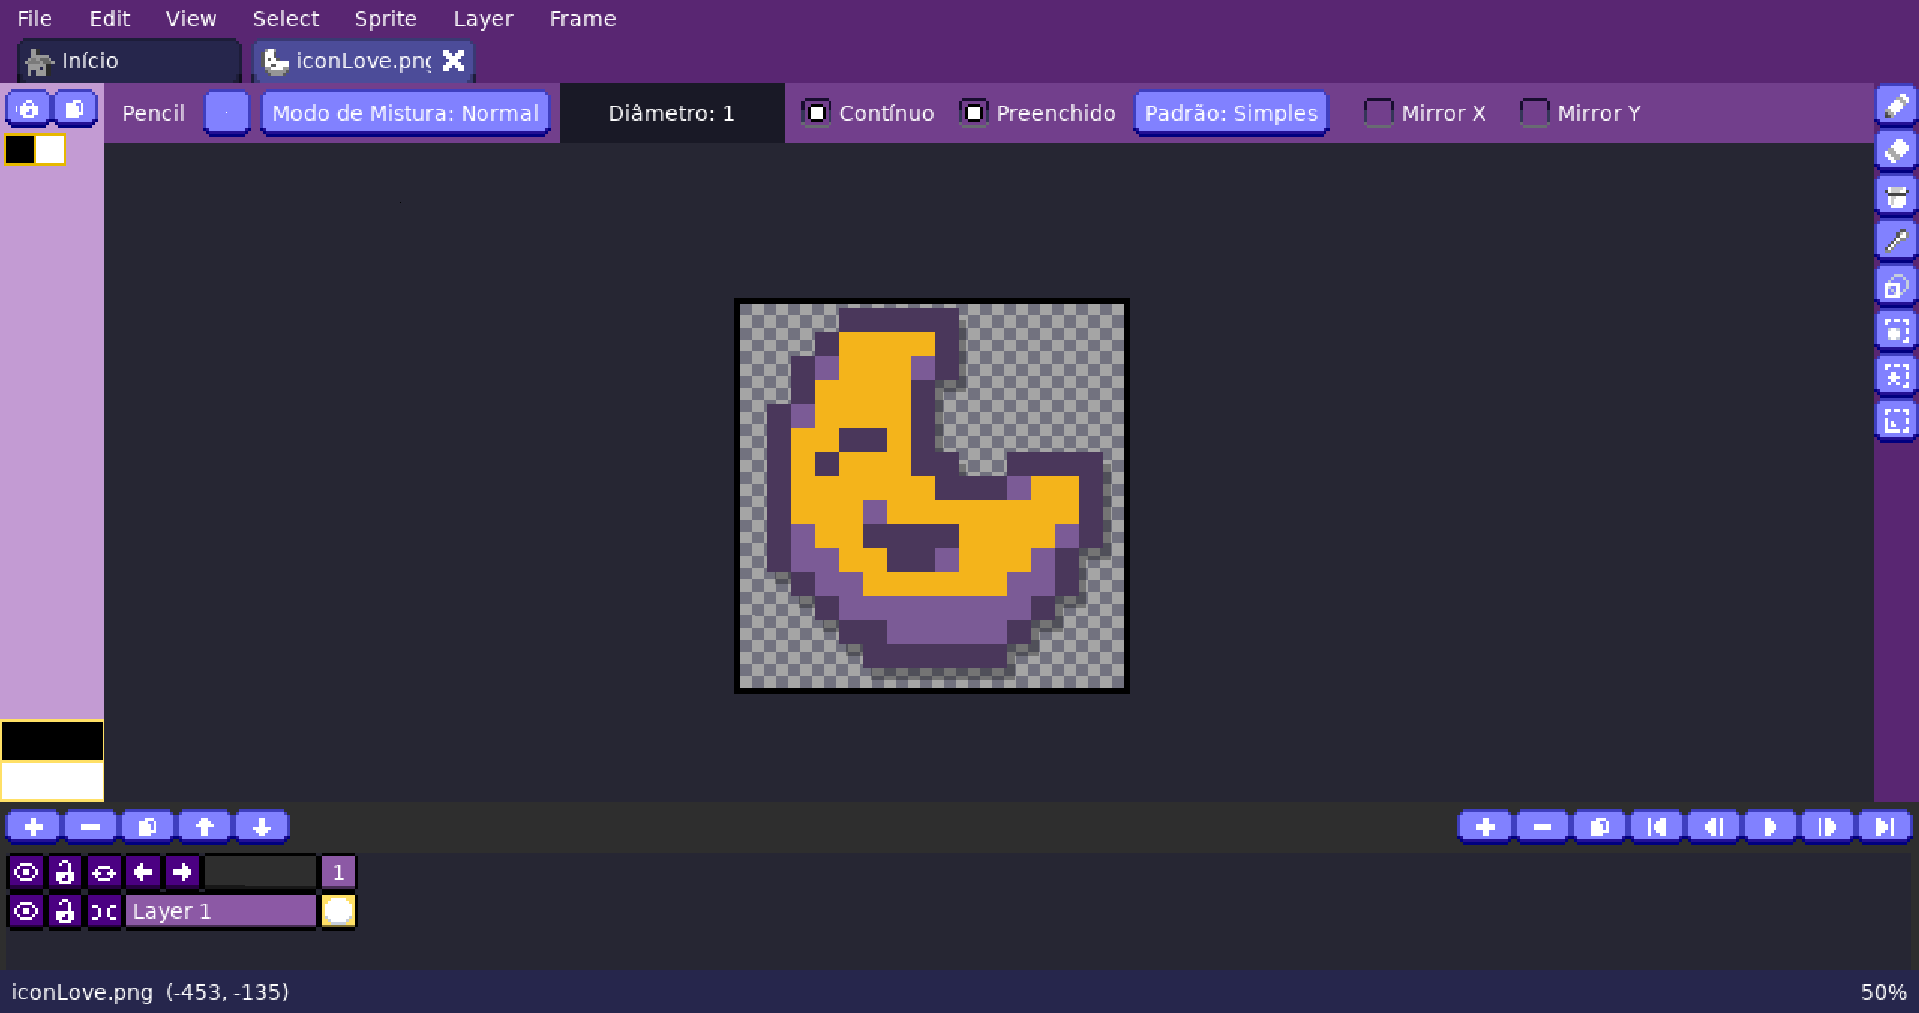This screenshot has height=1013, width=1919.
Task: Toggle lock for all layers in header
Action: [x=65, y=873]
